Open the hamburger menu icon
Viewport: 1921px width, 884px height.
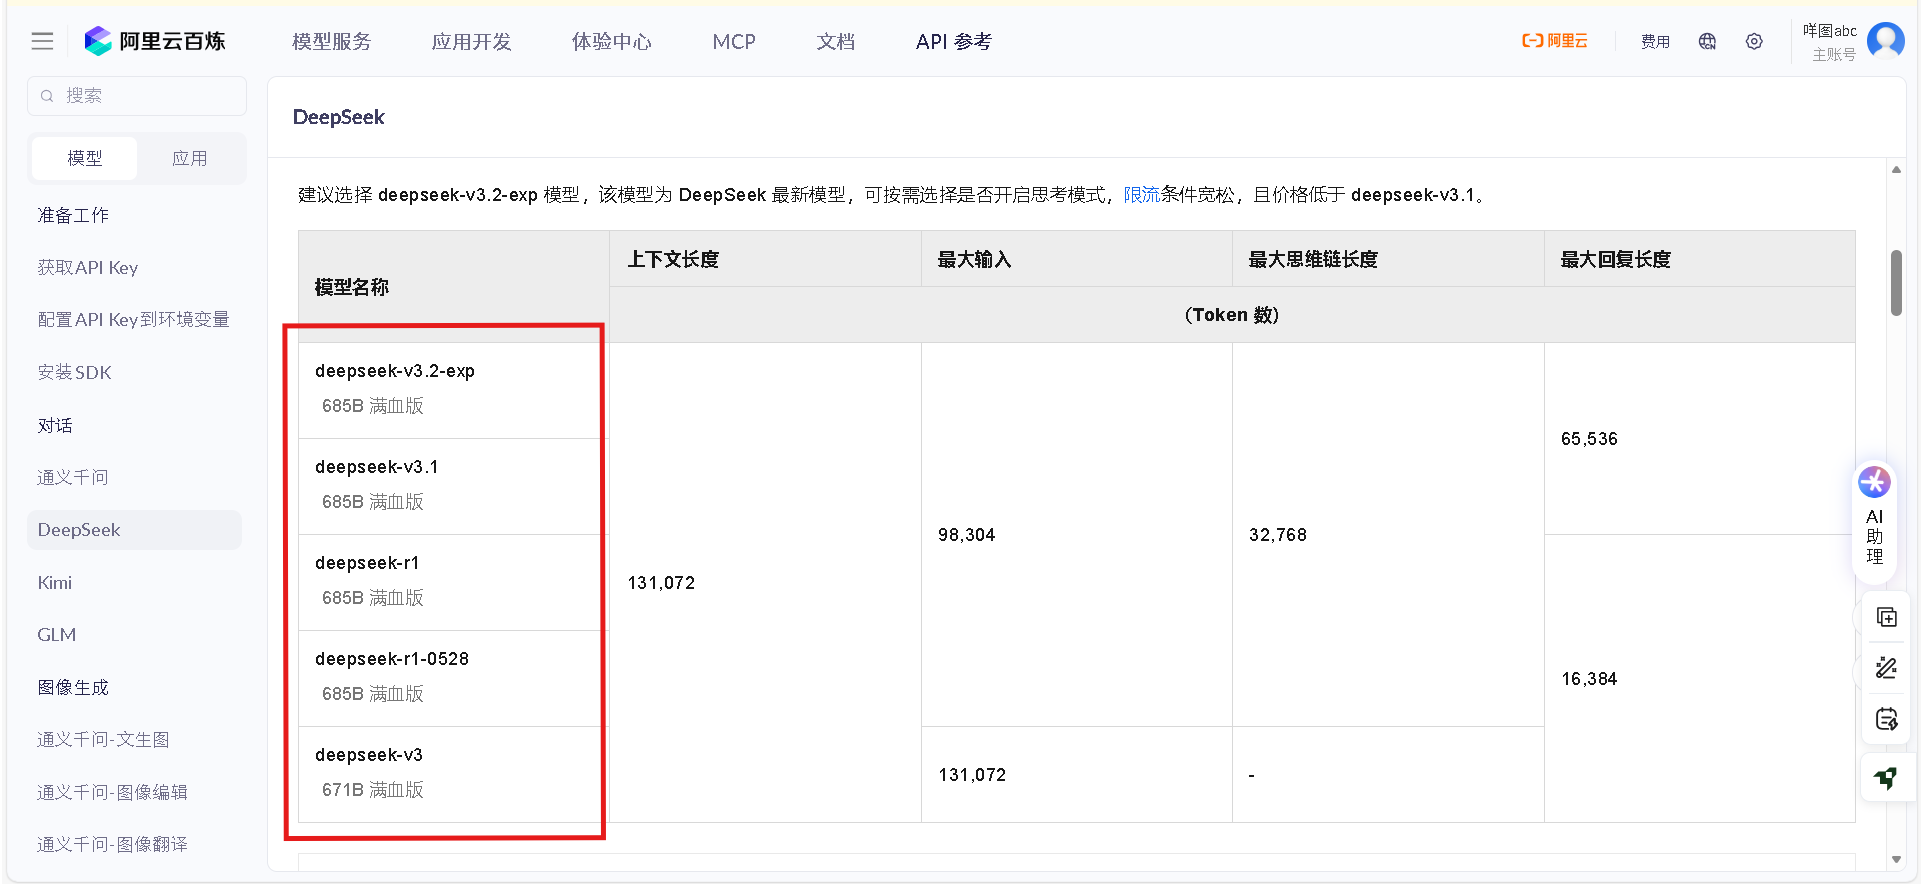(x=42, y=41)
